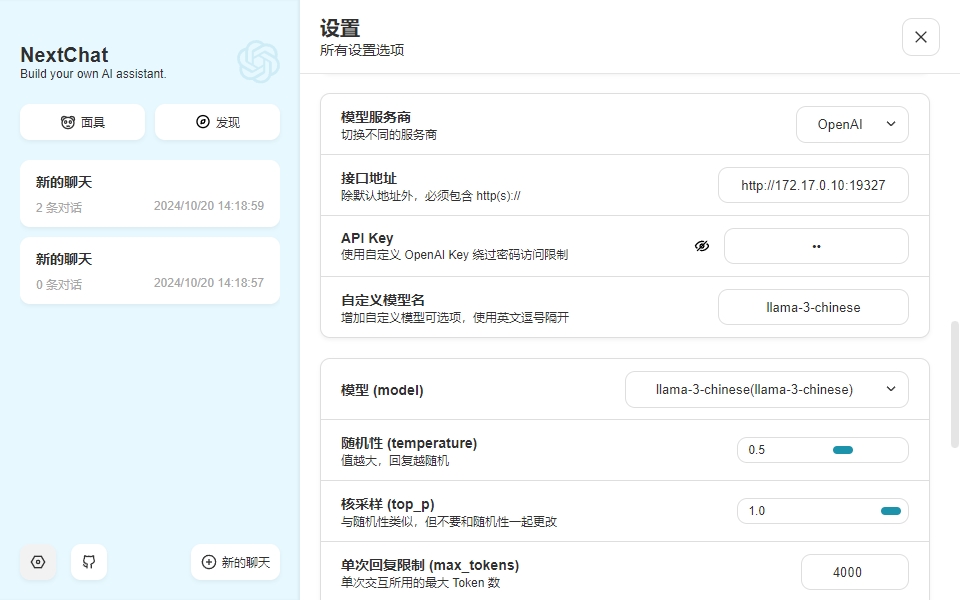Close the settings panel with X

pyautogui.click(x=920, y=37)
